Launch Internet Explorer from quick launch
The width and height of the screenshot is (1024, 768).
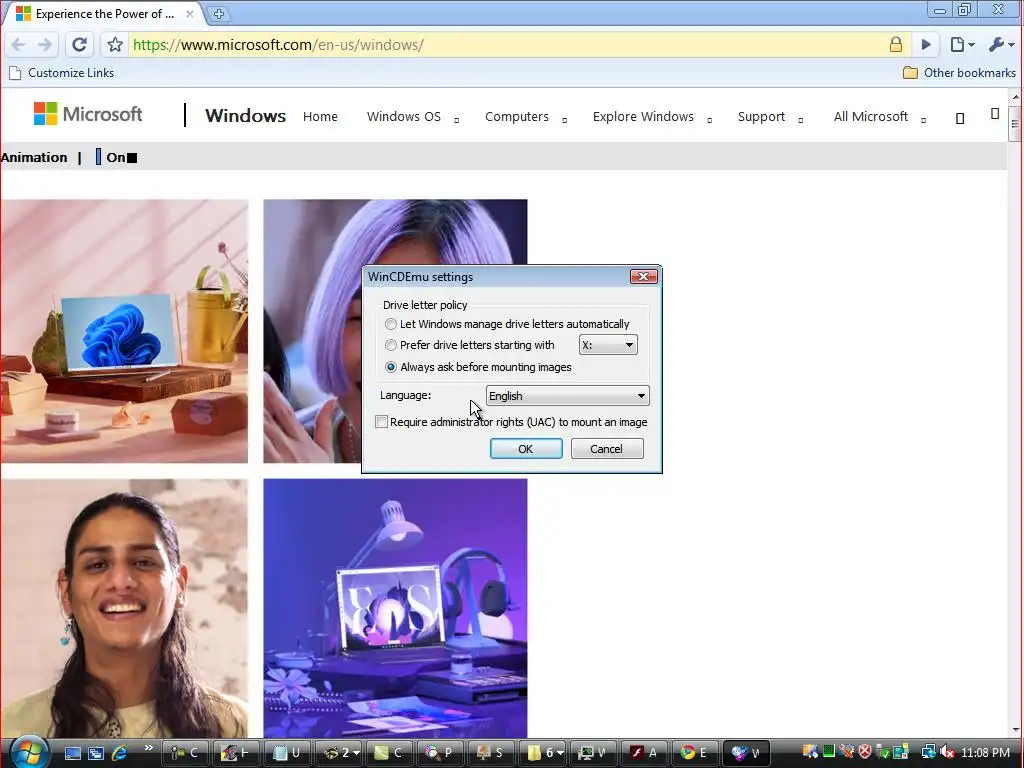point(120,753)
